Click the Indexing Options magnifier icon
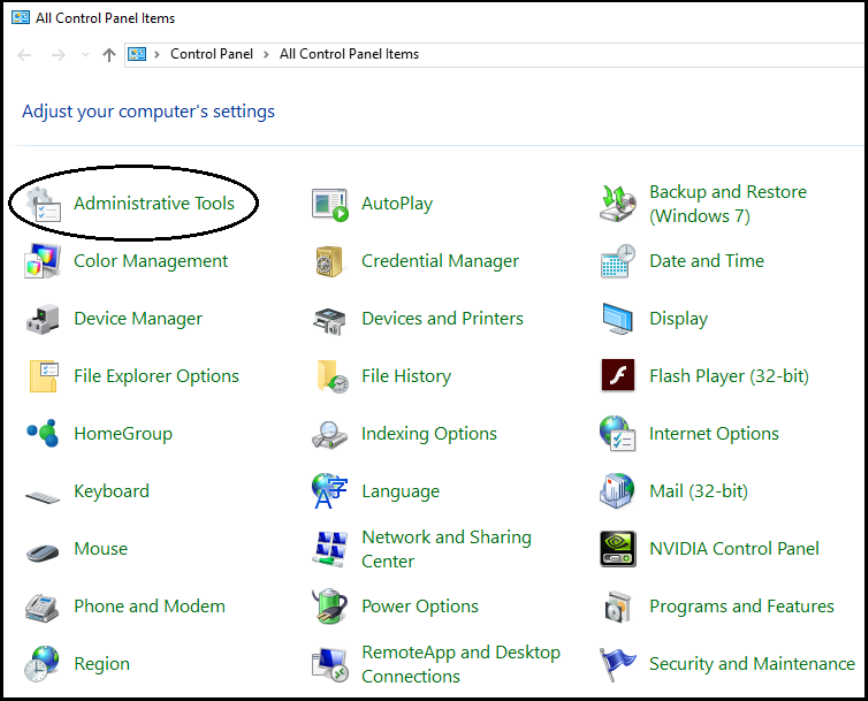Viewport: 868px width, 701px height. click(x=329, y=435)
